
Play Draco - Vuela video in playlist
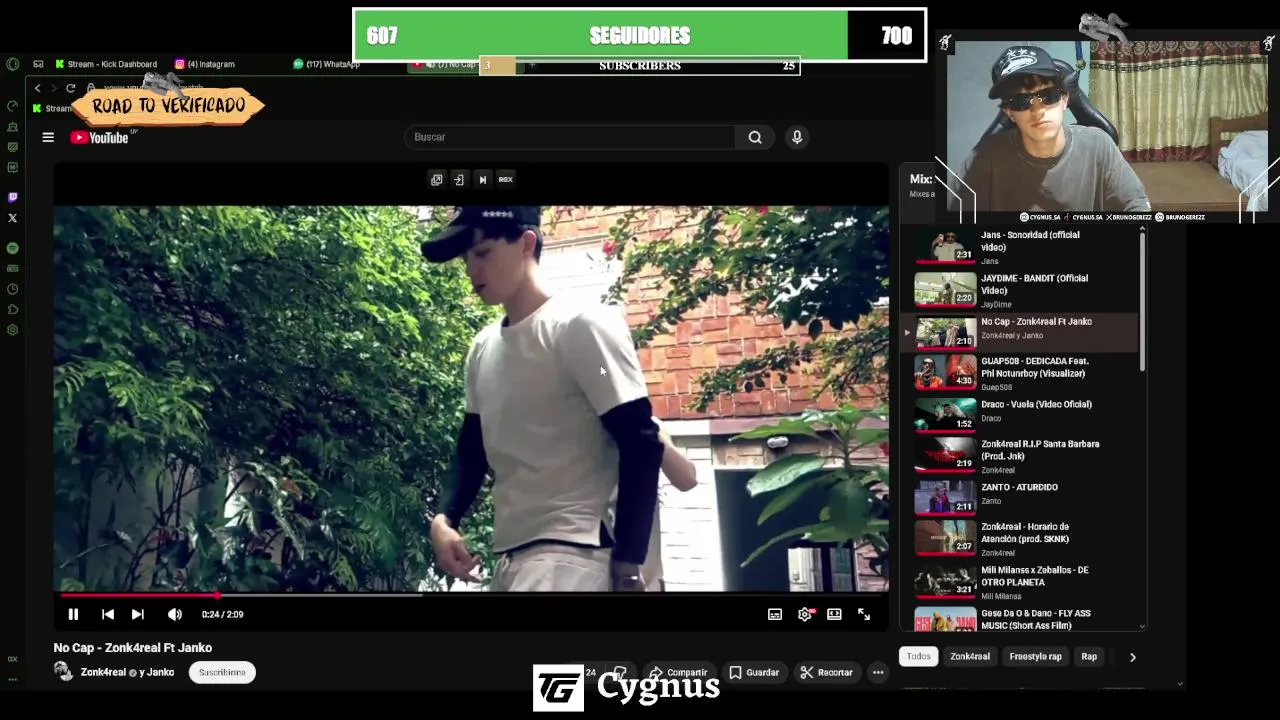pos(1020,414)
